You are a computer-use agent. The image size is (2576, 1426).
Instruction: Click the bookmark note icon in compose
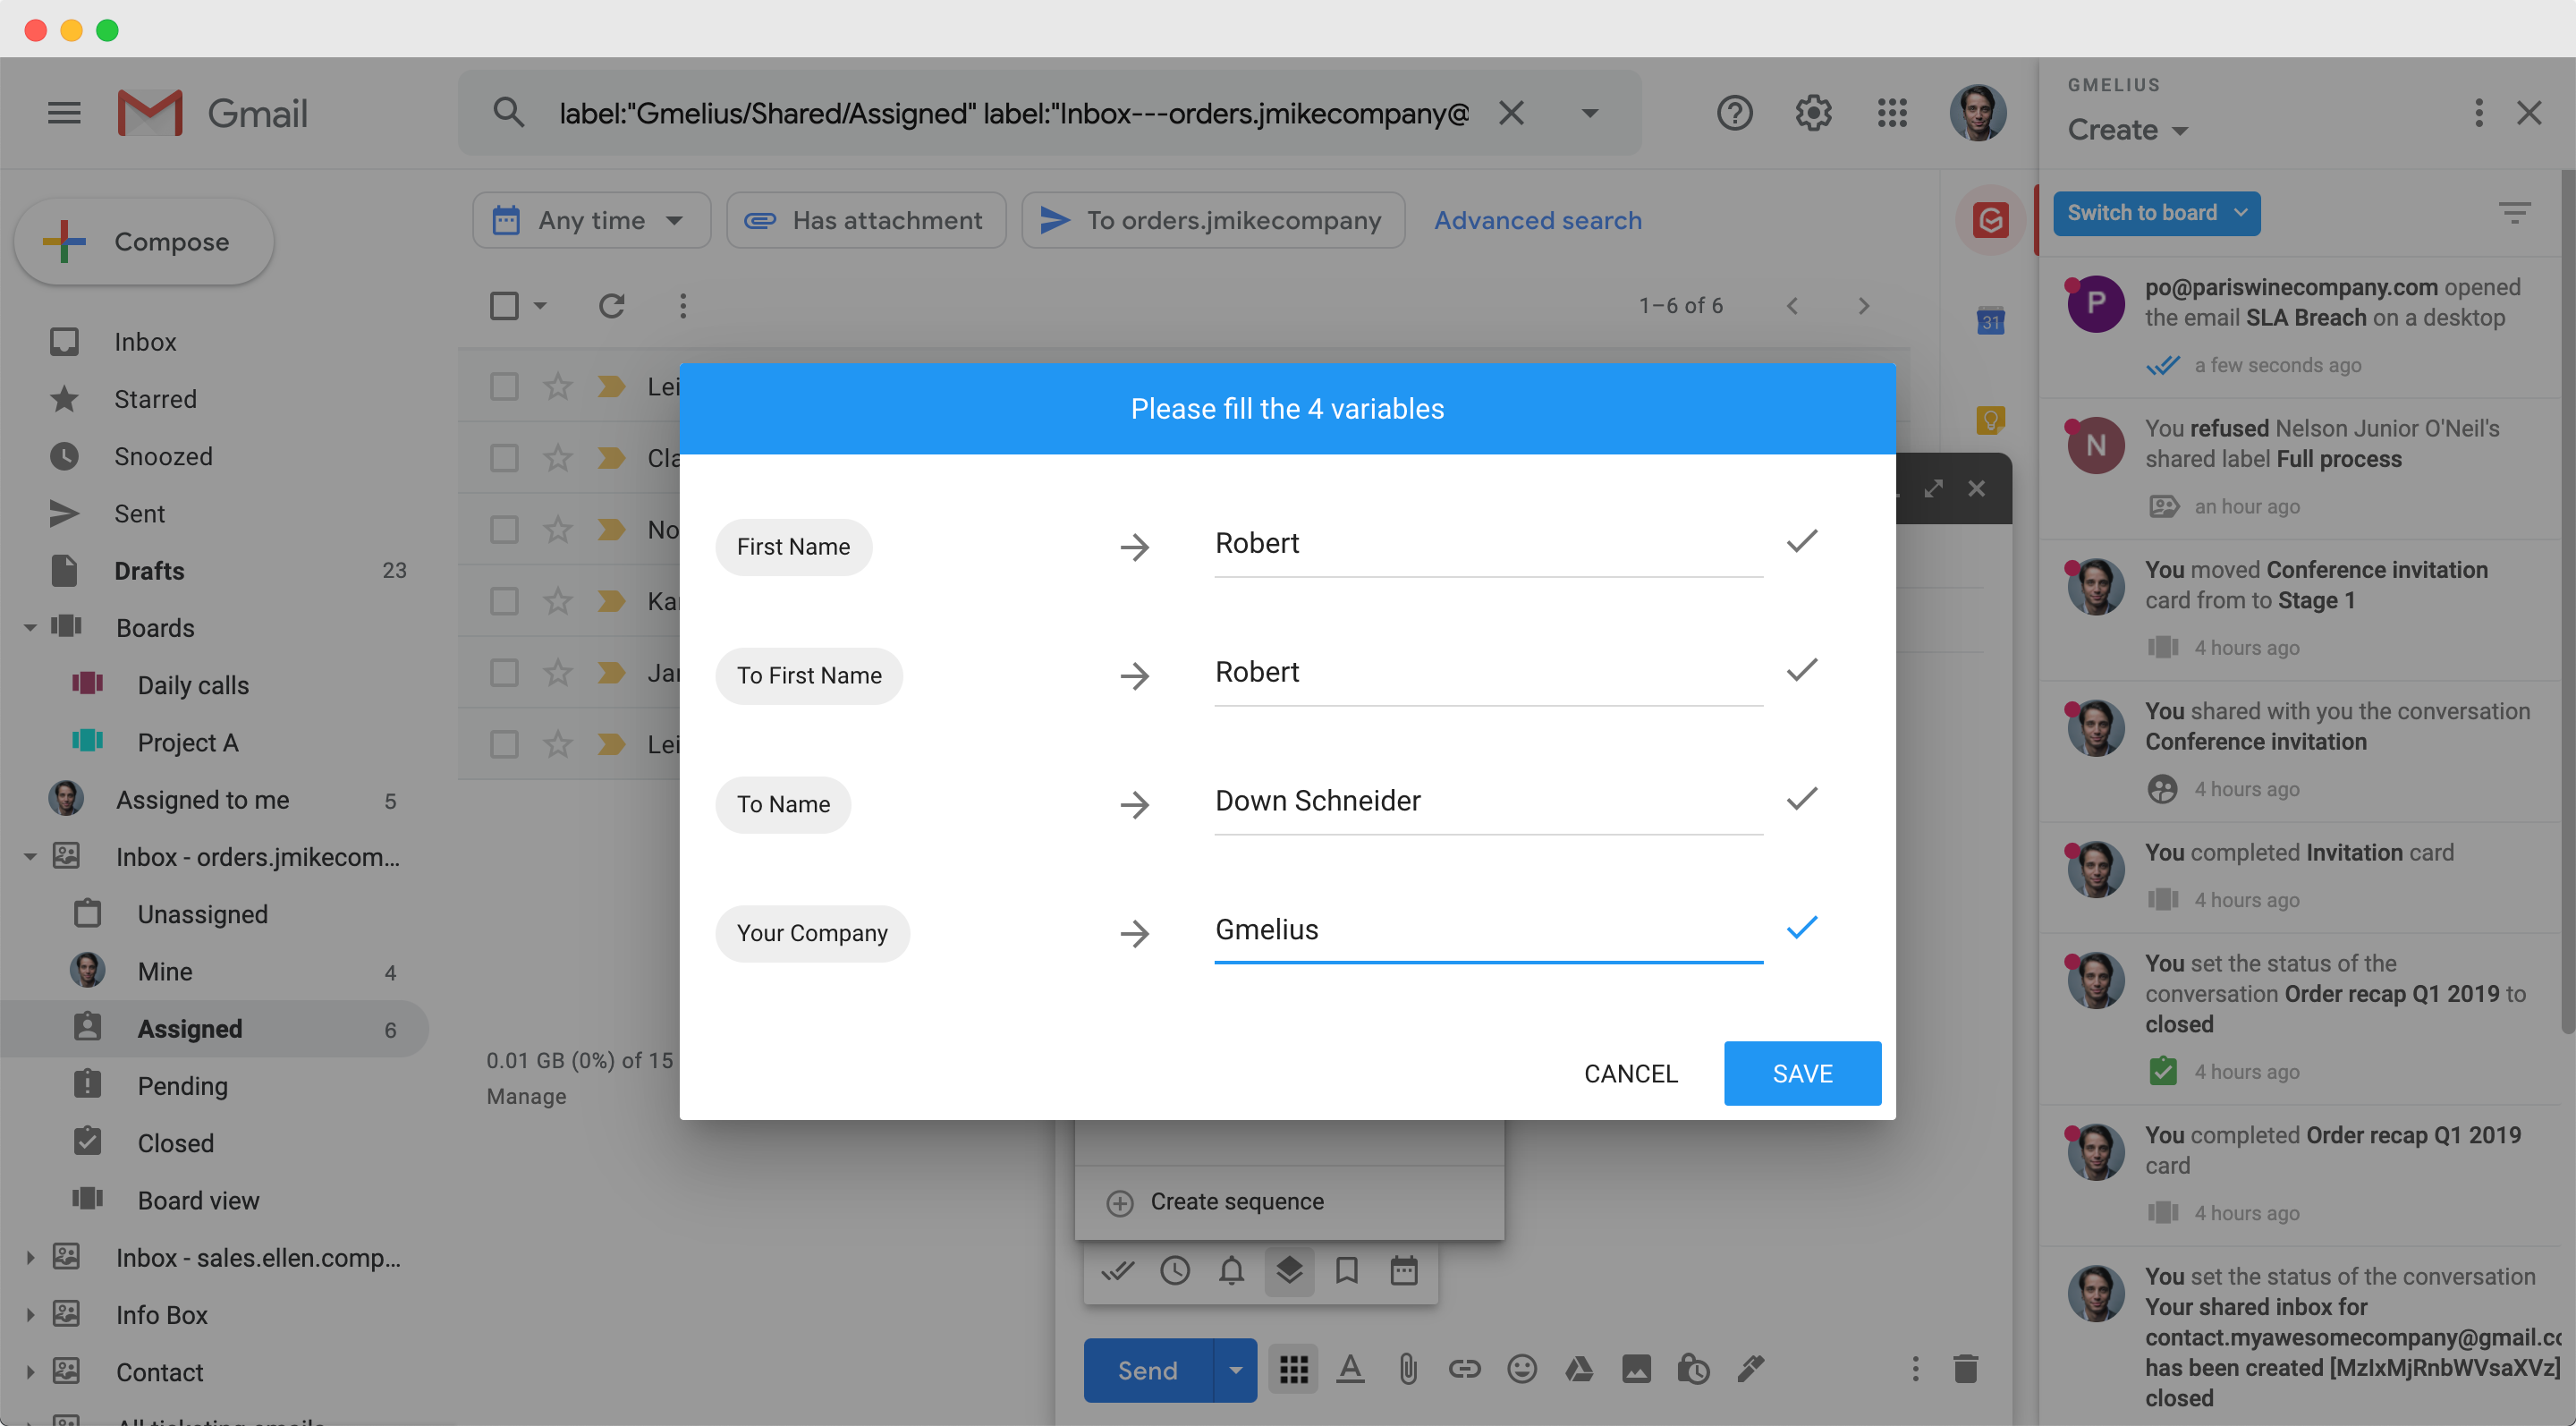[x=1347, y=1271]
